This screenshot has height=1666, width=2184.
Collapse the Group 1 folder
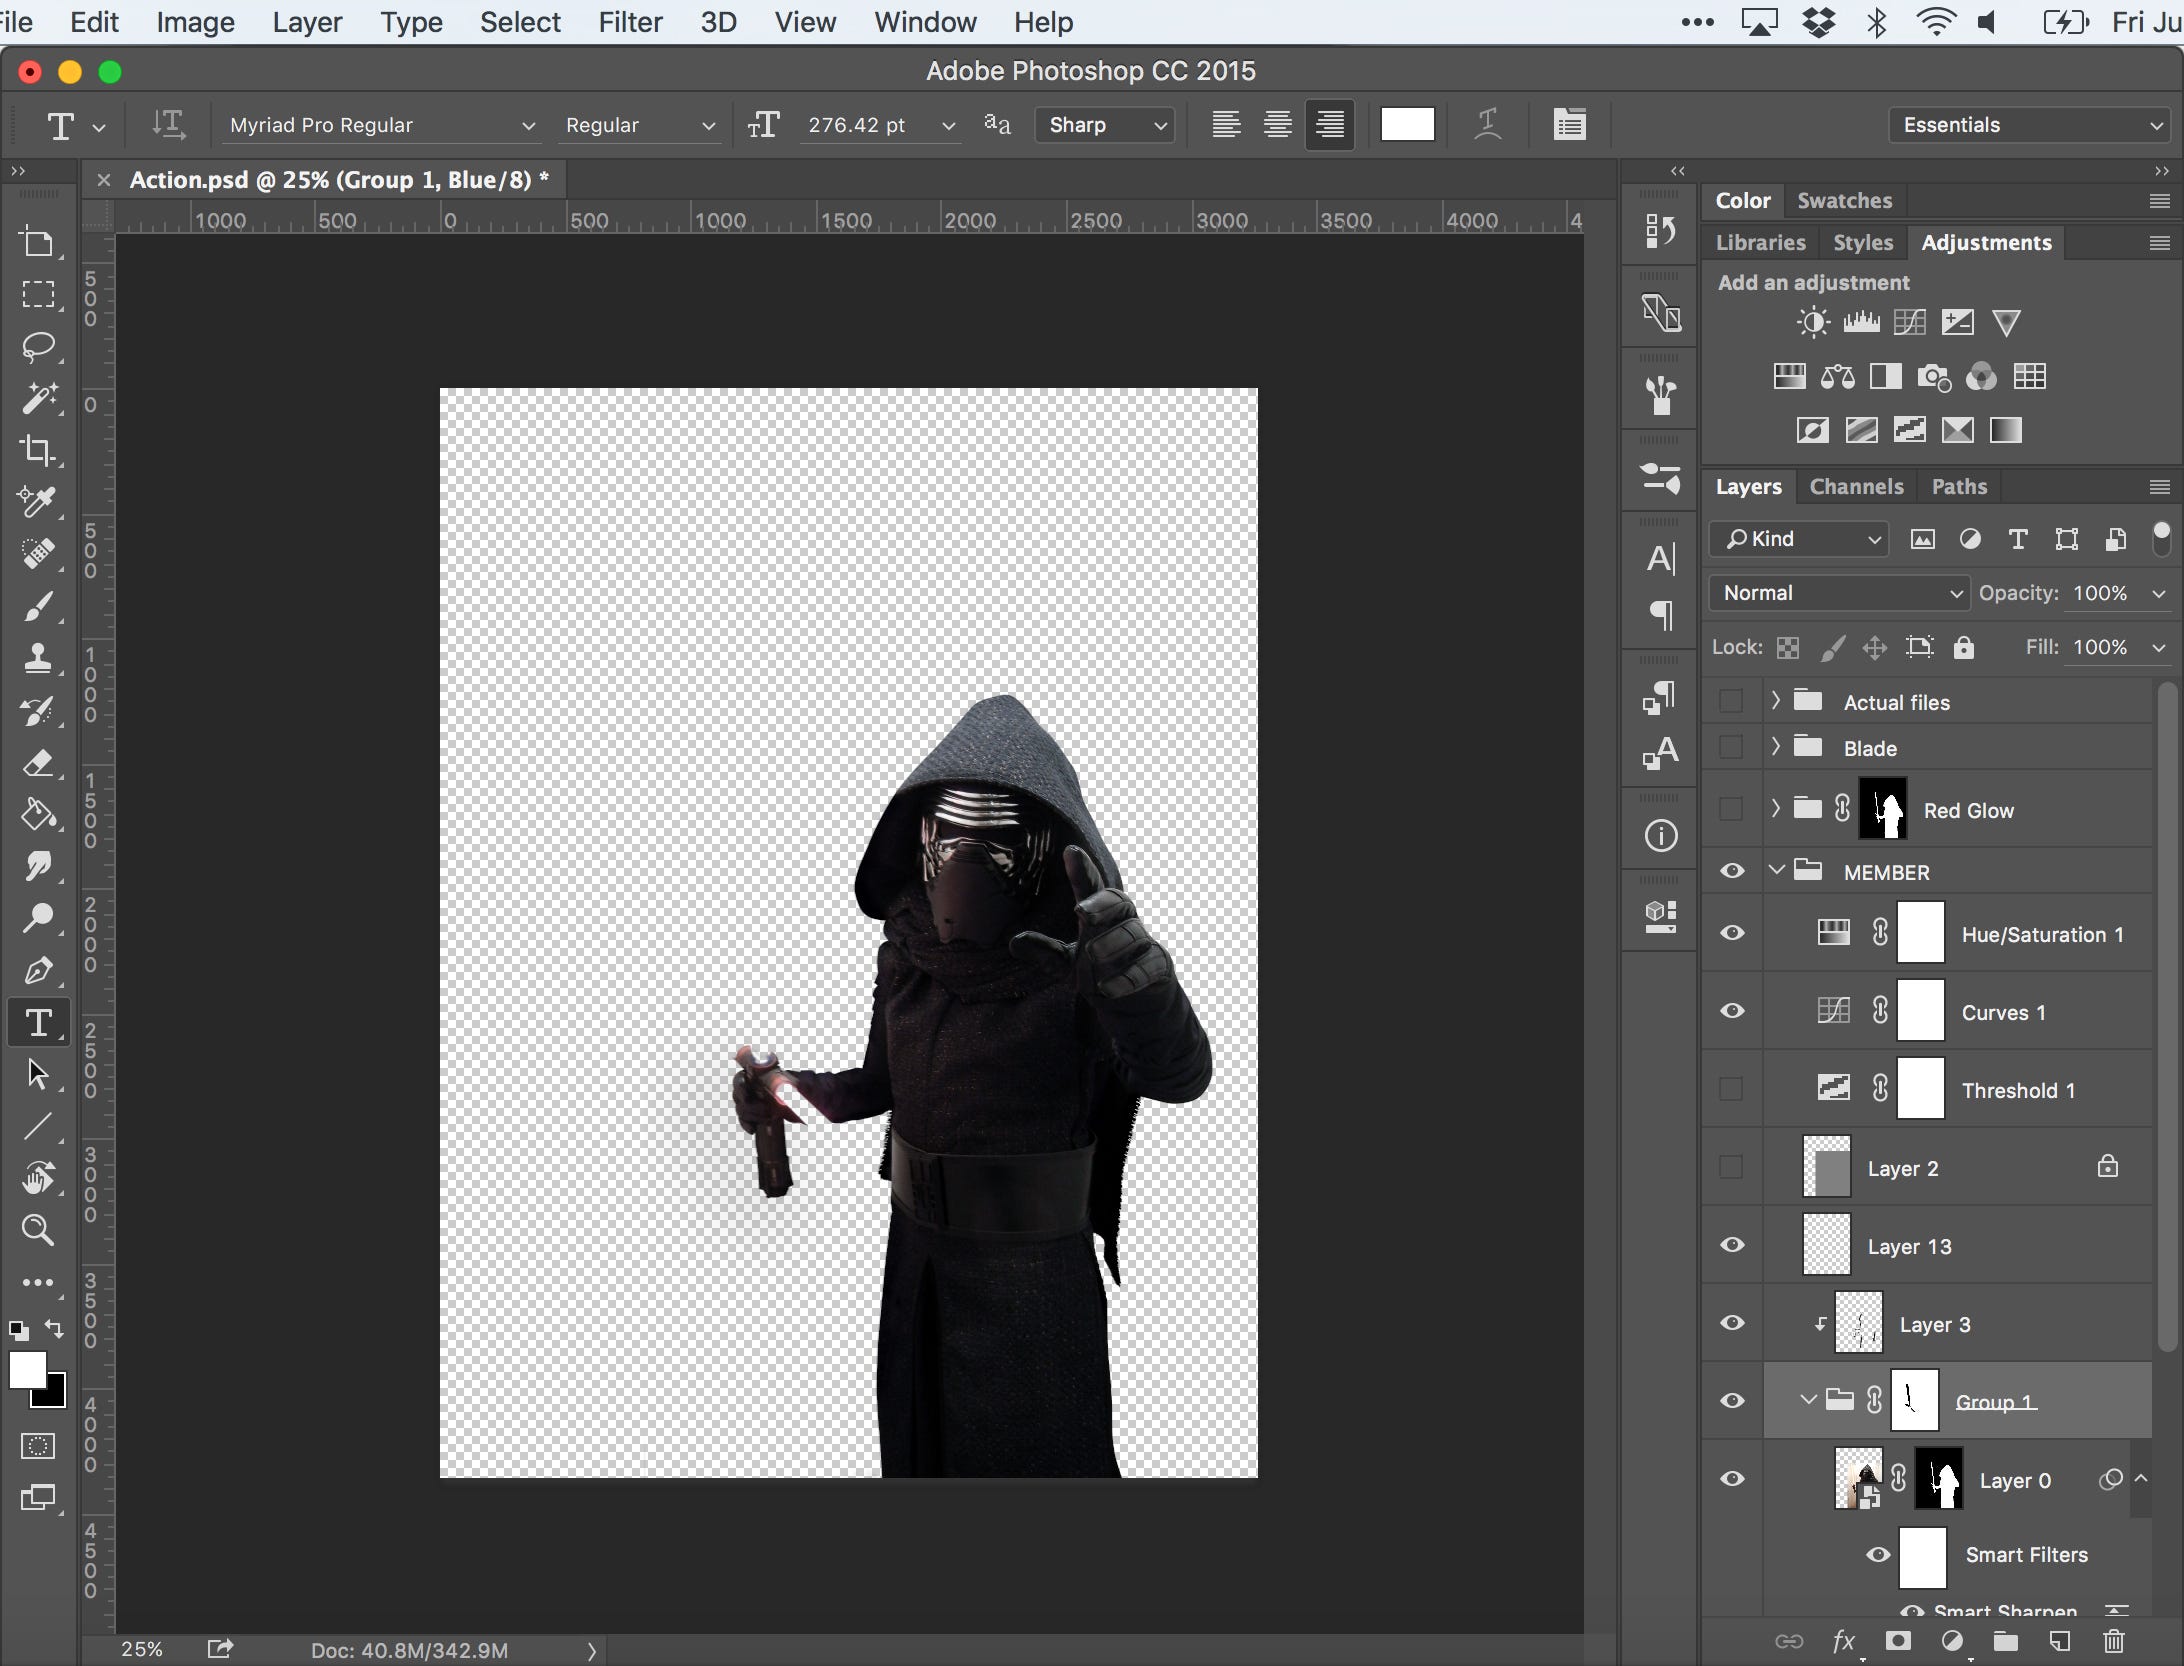(1808, 1400)
